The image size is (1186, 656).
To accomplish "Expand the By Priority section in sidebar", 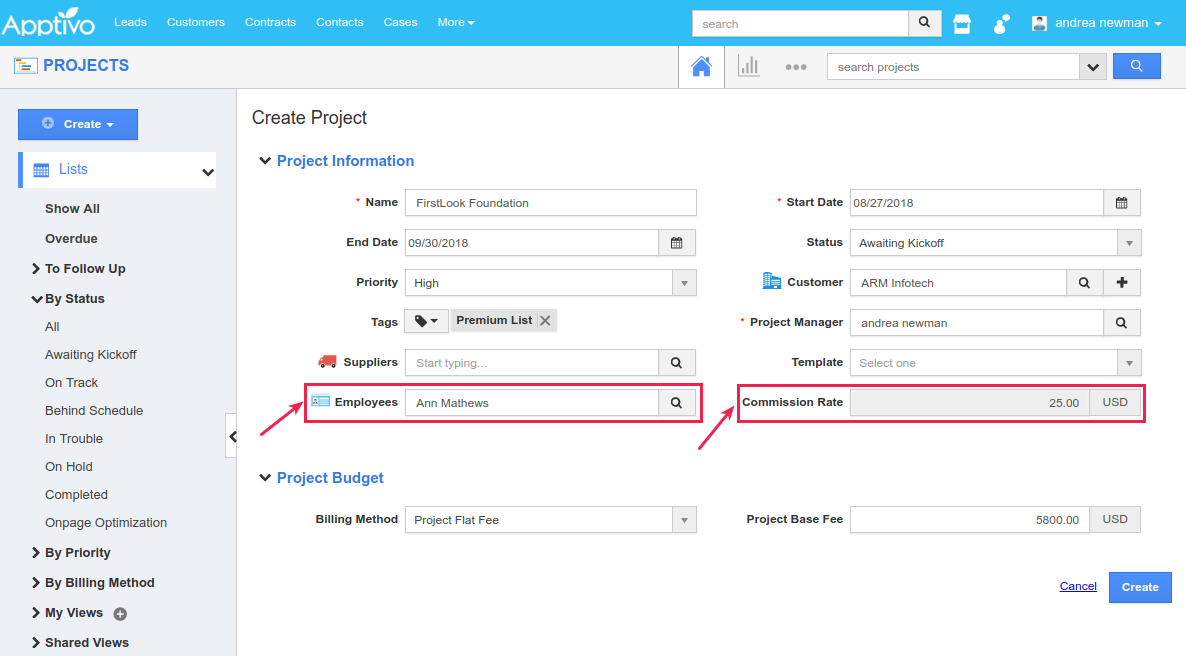I will pyautogui.click(x=72, y=552).
